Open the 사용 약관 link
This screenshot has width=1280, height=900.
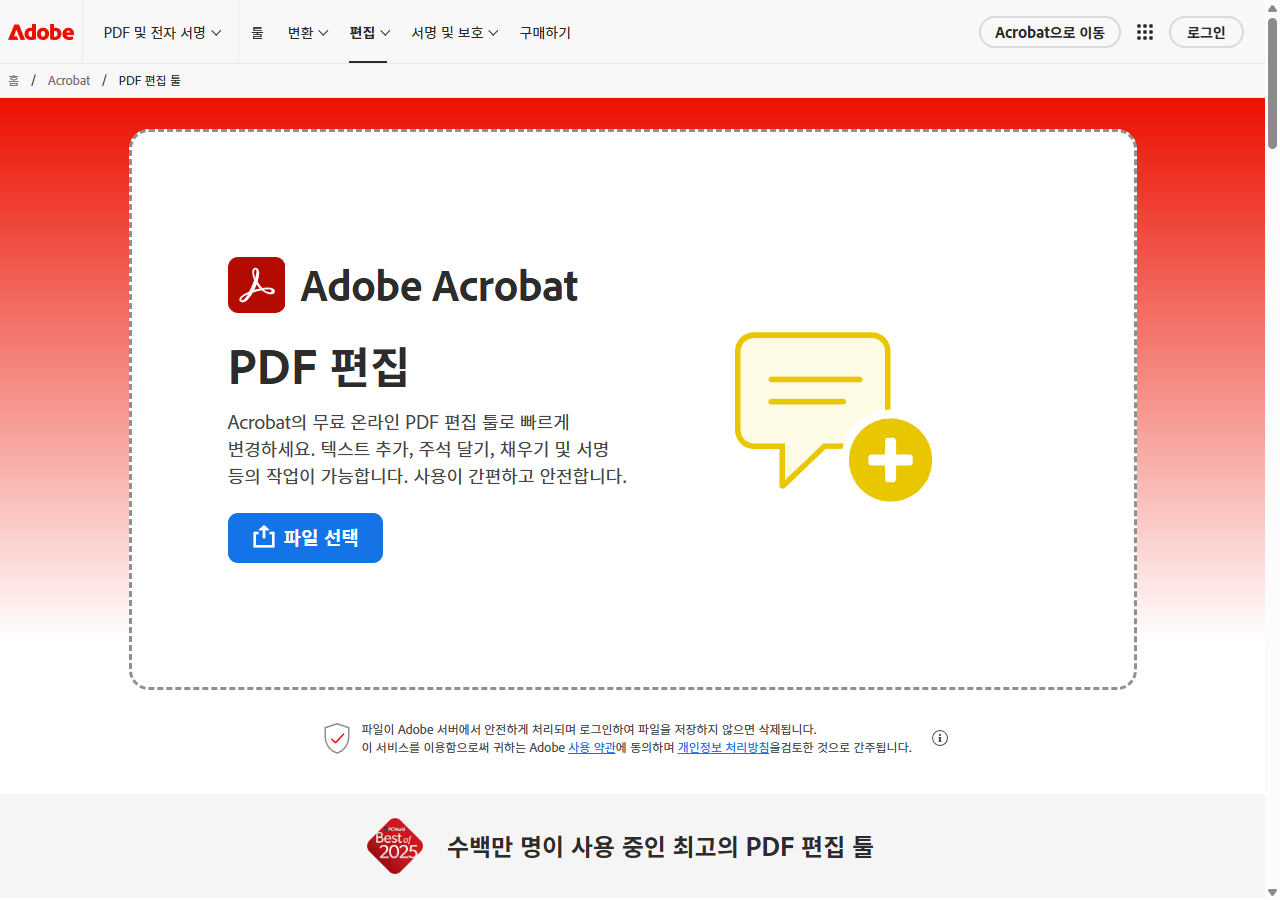(594, 747)
